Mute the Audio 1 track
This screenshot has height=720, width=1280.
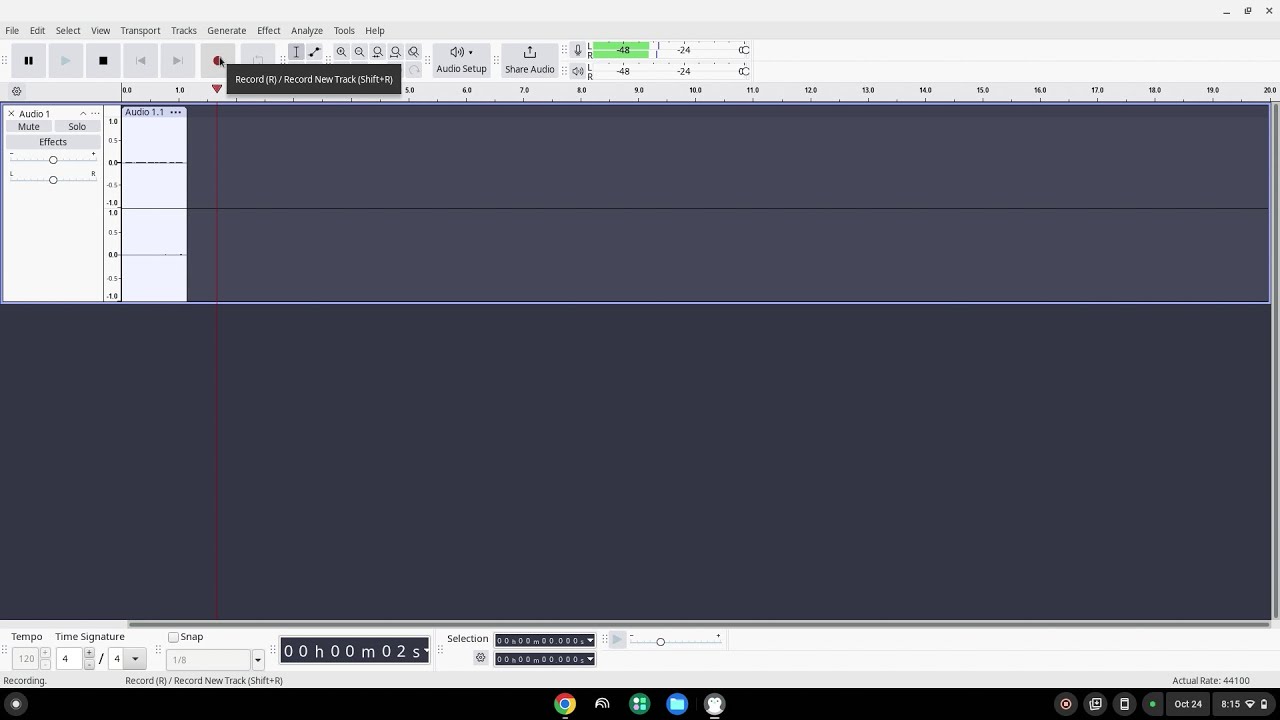click(x=29, y=127)
